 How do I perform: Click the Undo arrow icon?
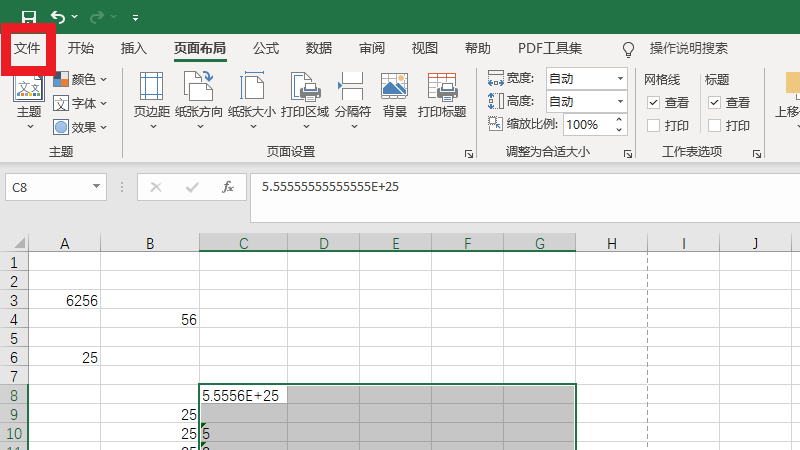(58, 17)
